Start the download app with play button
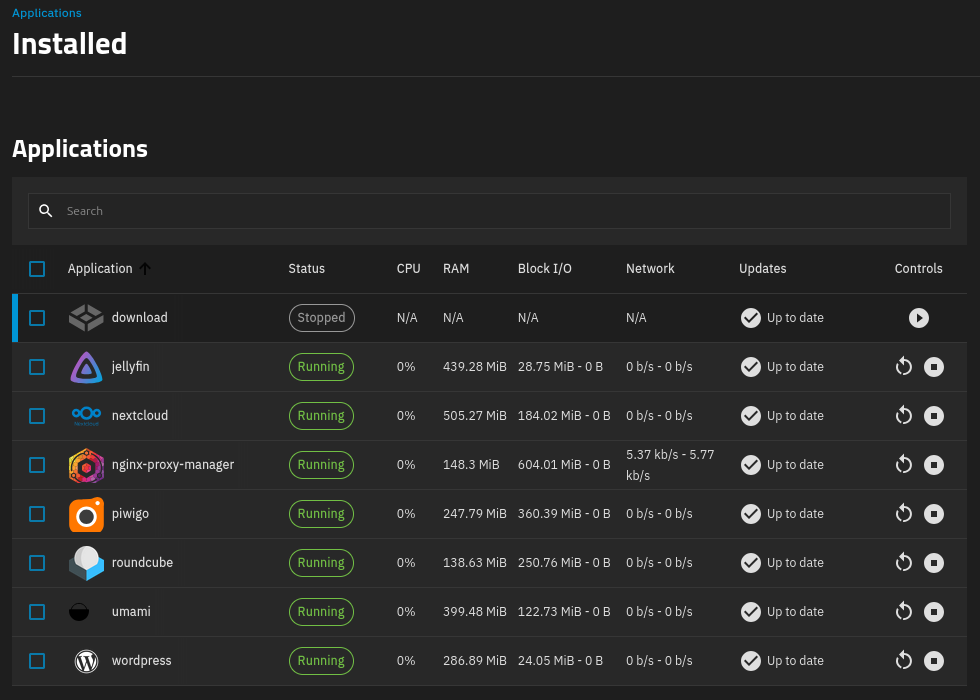Screen dimensions: 980x700 coord(918,318)
